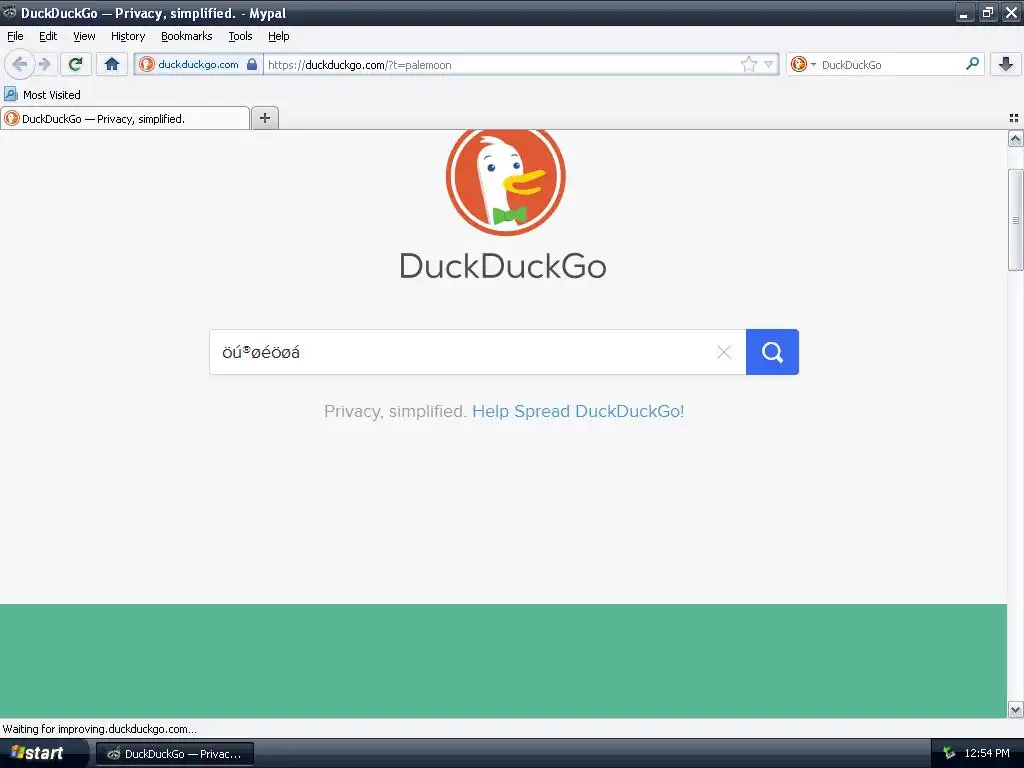Open the Windows start button
Viewport: 1024px width, 768px height.
pos(43,753)
